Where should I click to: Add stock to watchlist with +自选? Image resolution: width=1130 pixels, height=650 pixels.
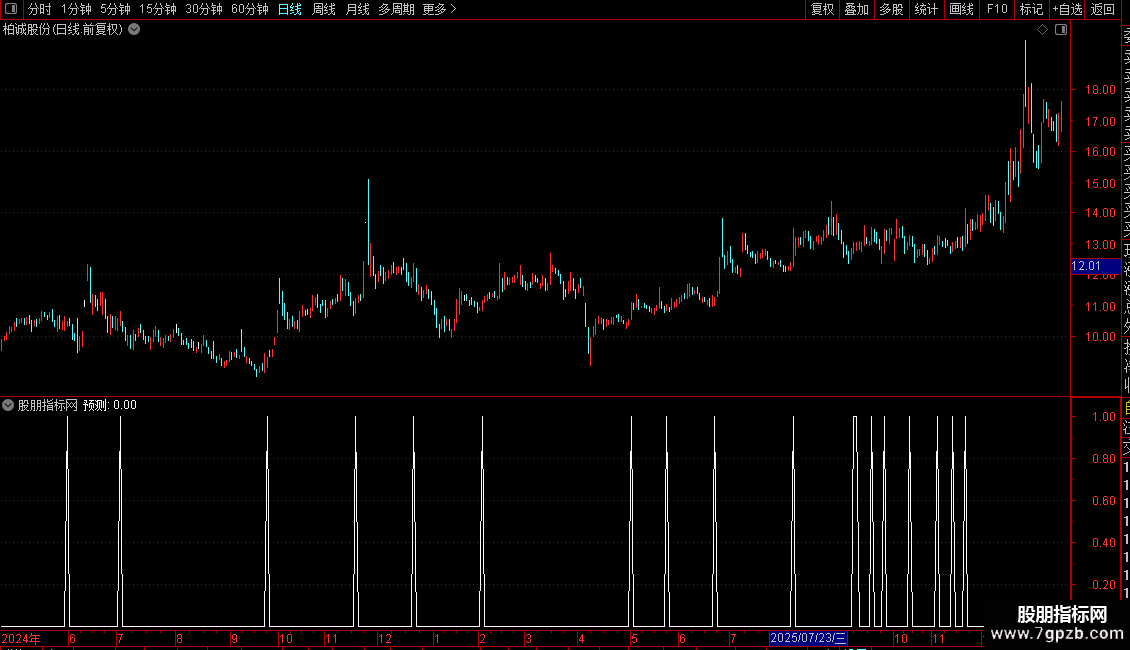1067,9
